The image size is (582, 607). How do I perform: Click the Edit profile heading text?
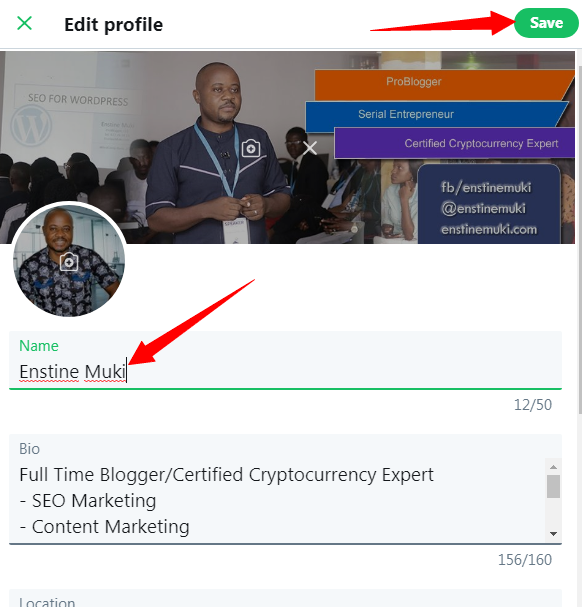click(113, 25)
